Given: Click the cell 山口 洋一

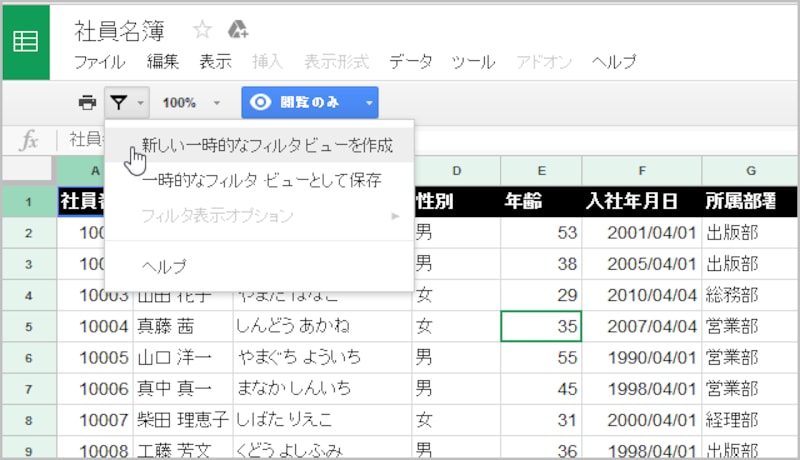Looking at the screenshot, I should coord(183,357).
